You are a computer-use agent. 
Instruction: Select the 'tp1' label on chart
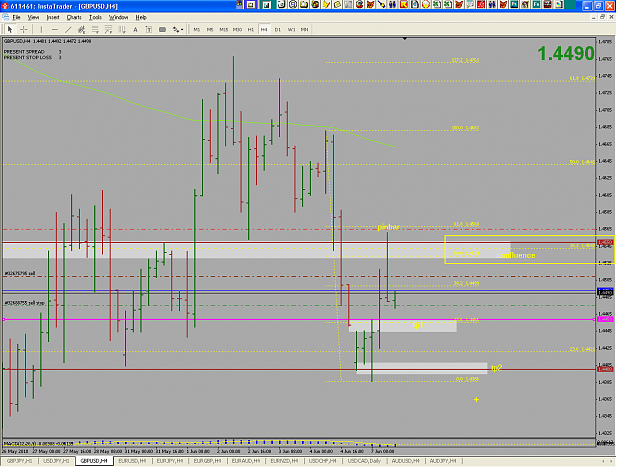click(418, 326)
